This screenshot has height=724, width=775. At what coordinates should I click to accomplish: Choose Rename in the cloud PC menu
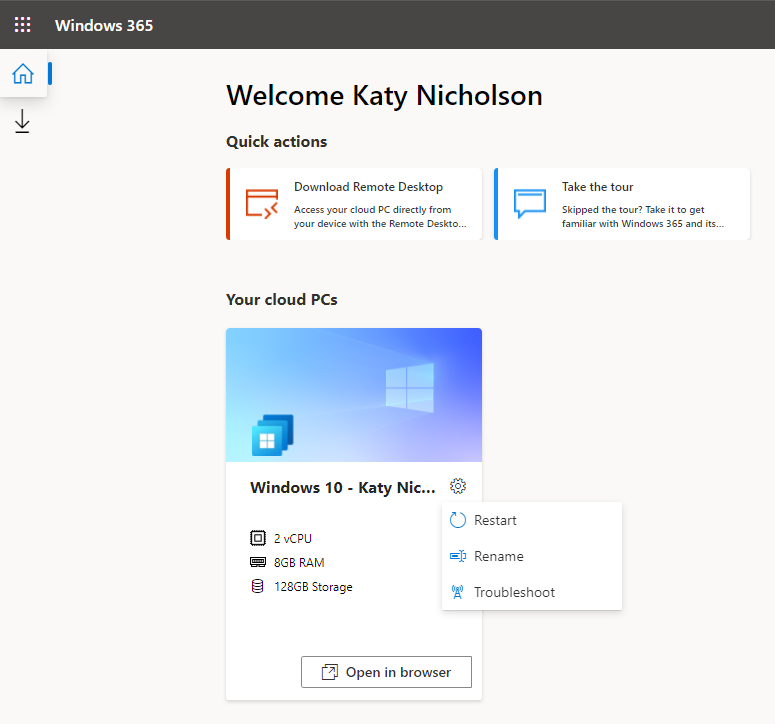click(x=498, y=556)
